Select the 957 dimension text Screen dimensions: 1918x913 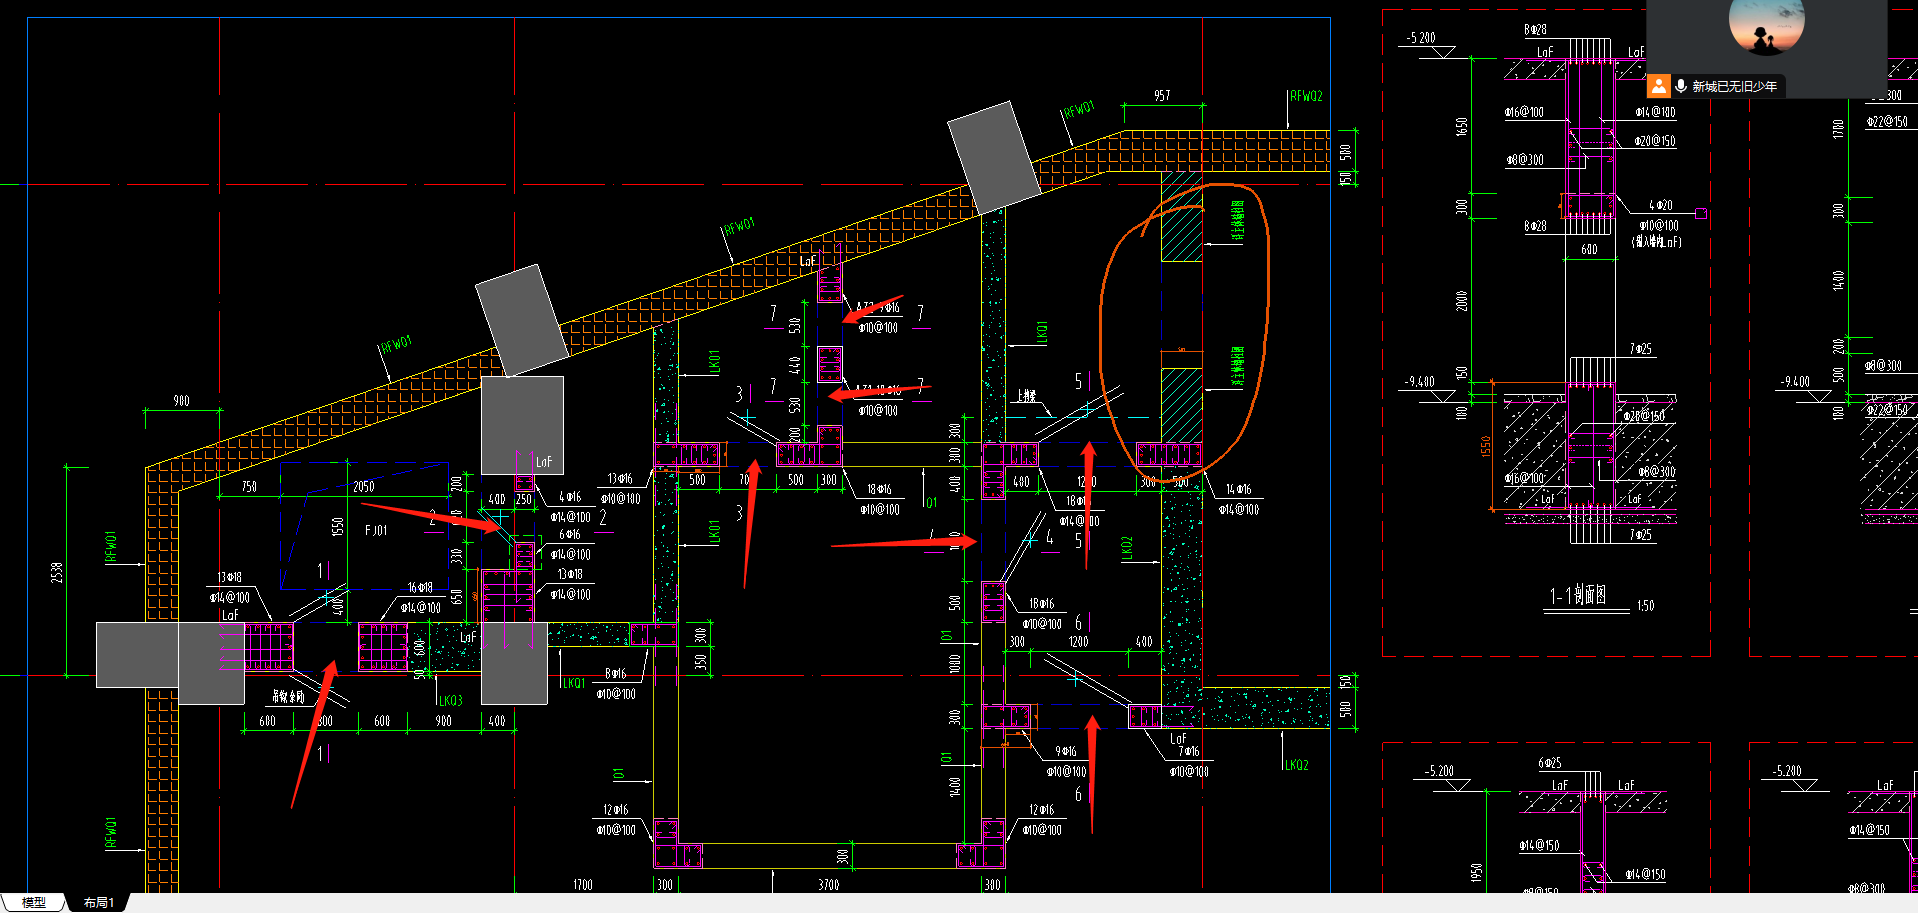[x=1161, y=96]
